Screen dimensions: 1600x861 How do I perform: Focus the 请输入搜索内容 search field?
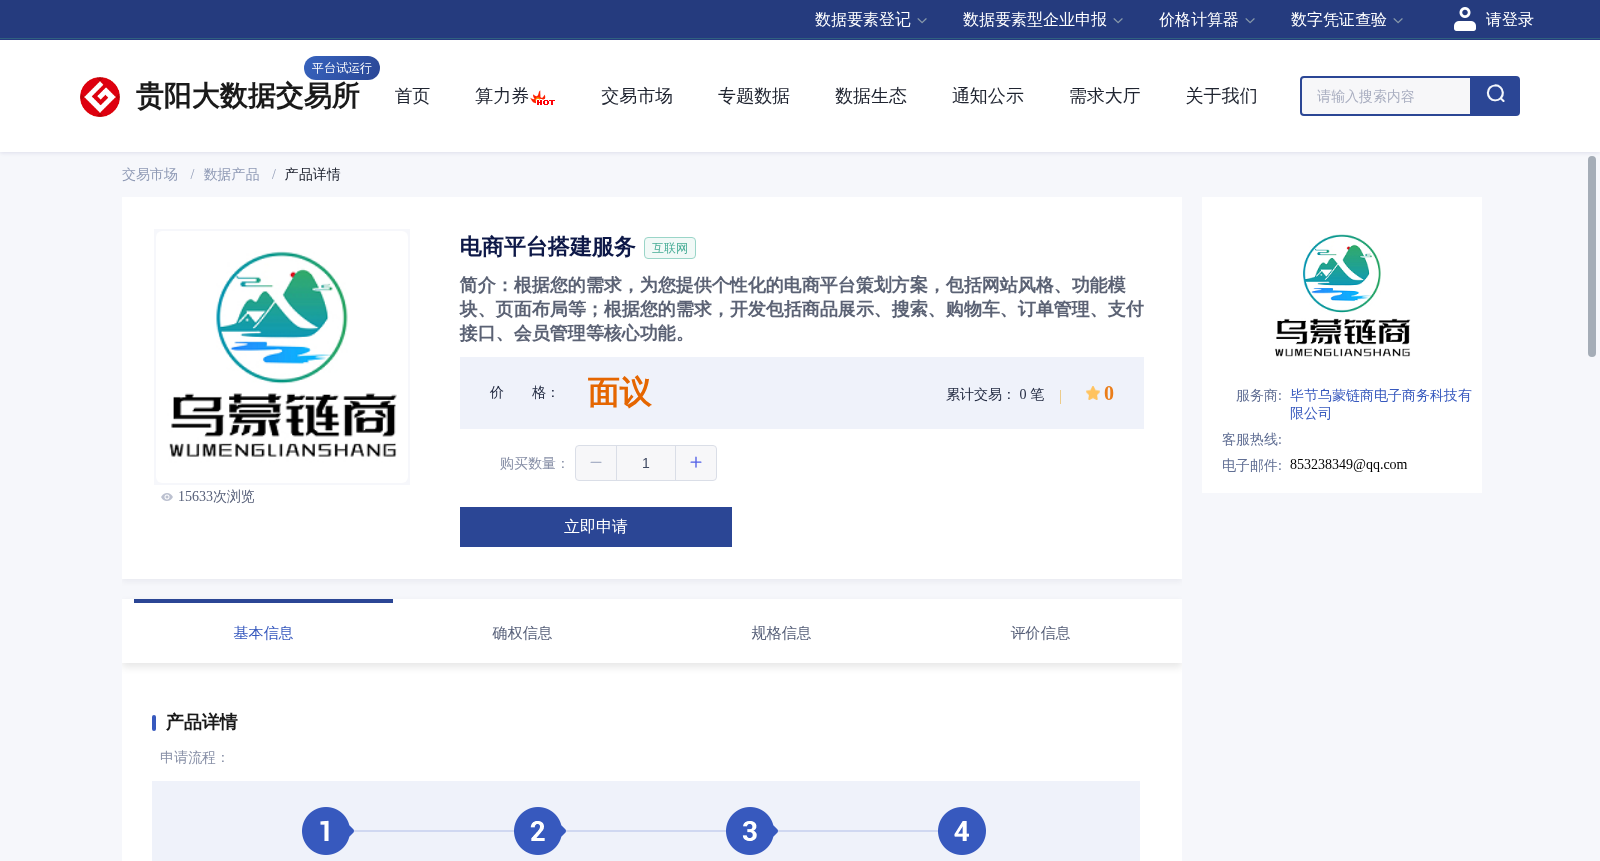point(1386,96)
